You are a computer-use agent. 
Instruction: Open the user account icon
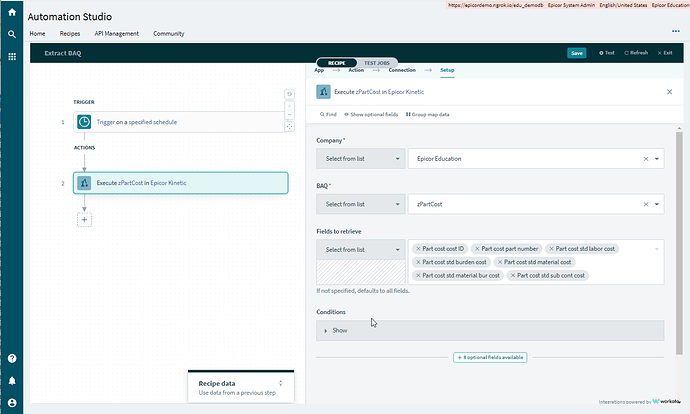tap(12, 403)
